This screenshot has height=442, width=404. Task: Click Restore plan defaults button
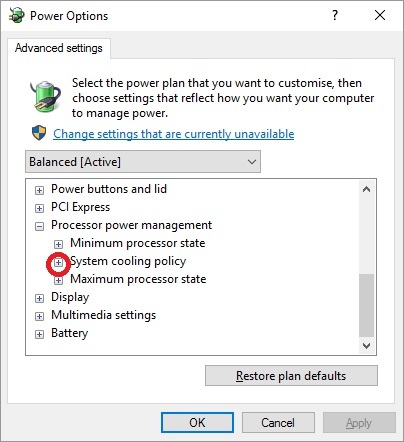[x=291, y=376]
